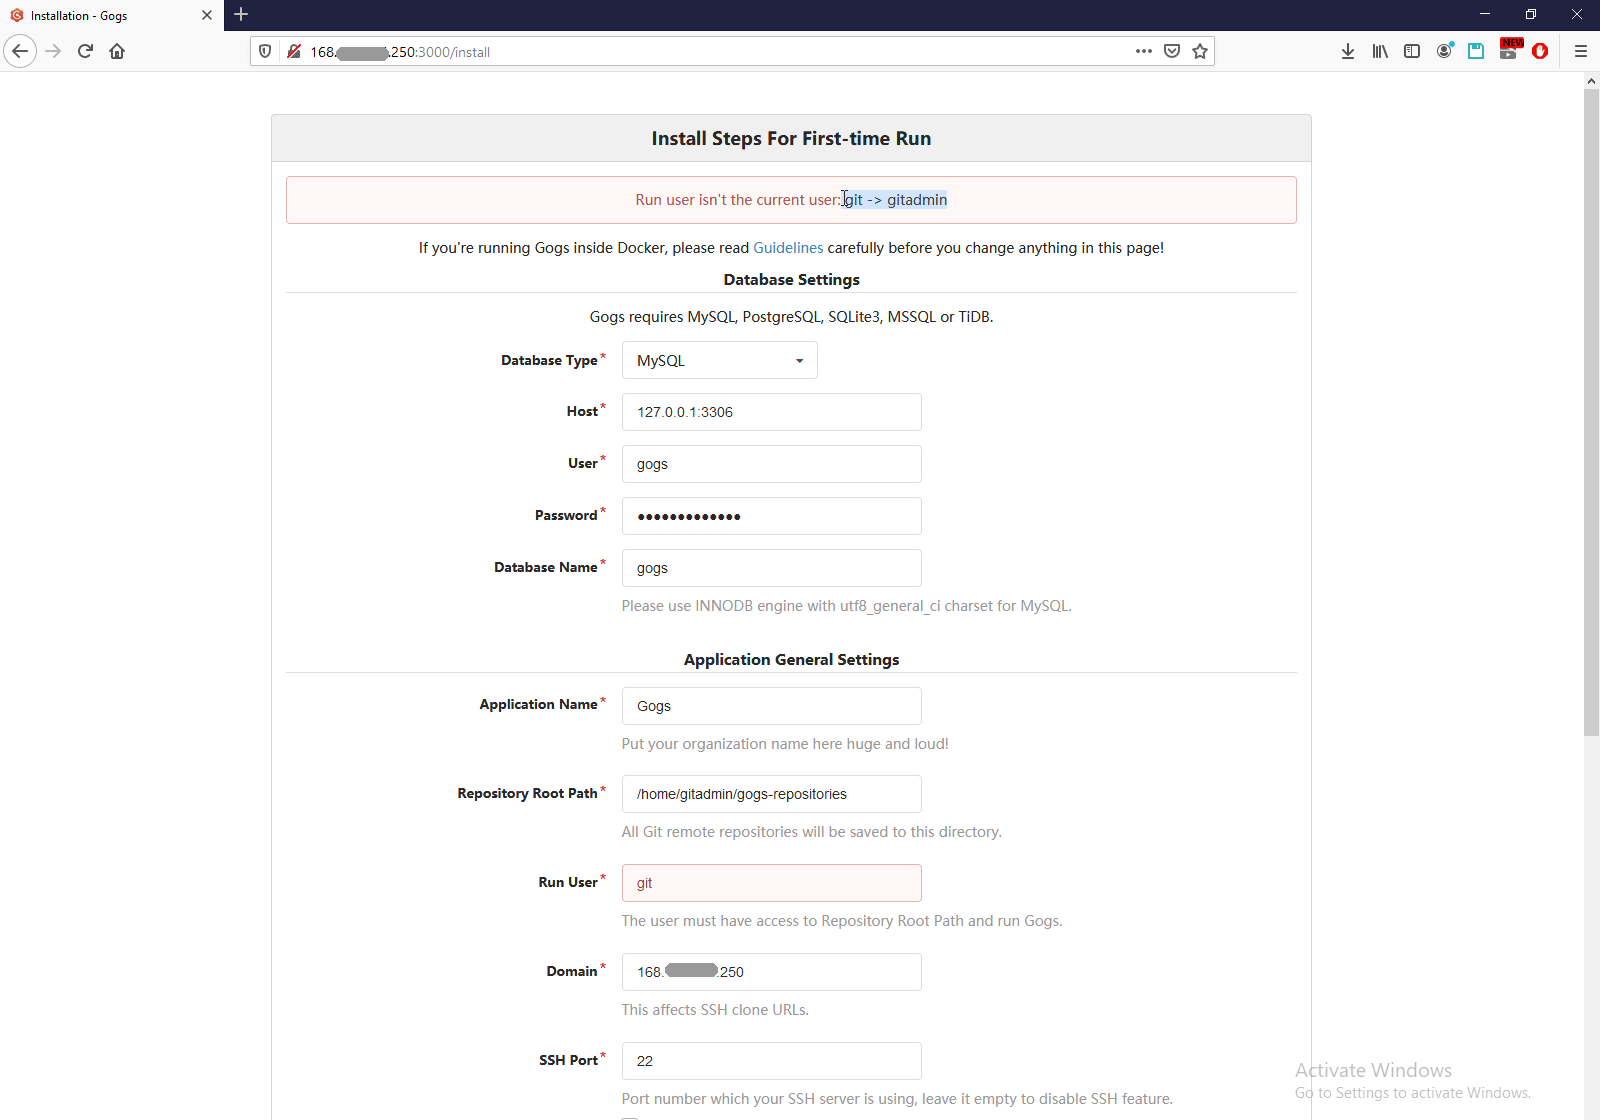Click the 'SSH Port' label

click(x=568, y=1060)
